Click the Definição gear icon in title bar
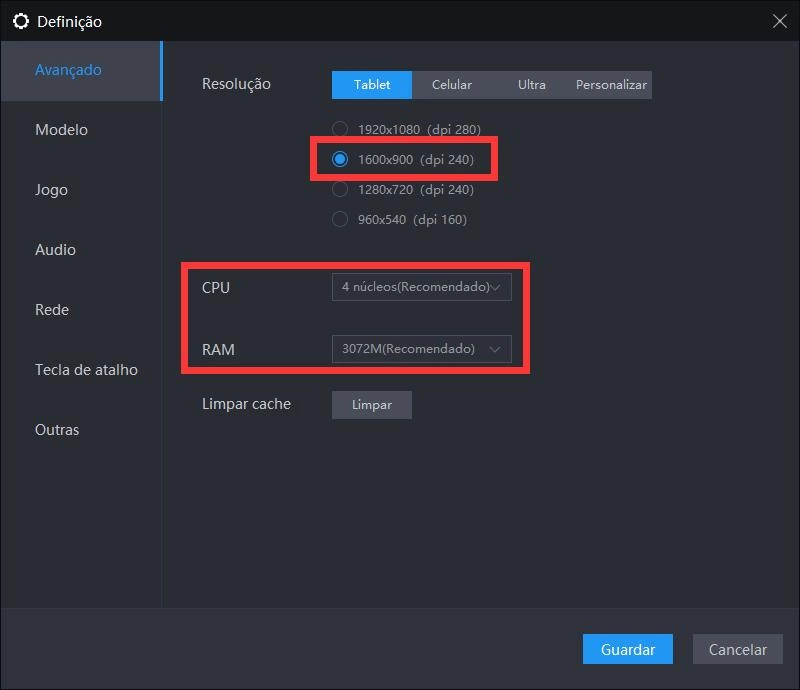 tap(20, 21)
